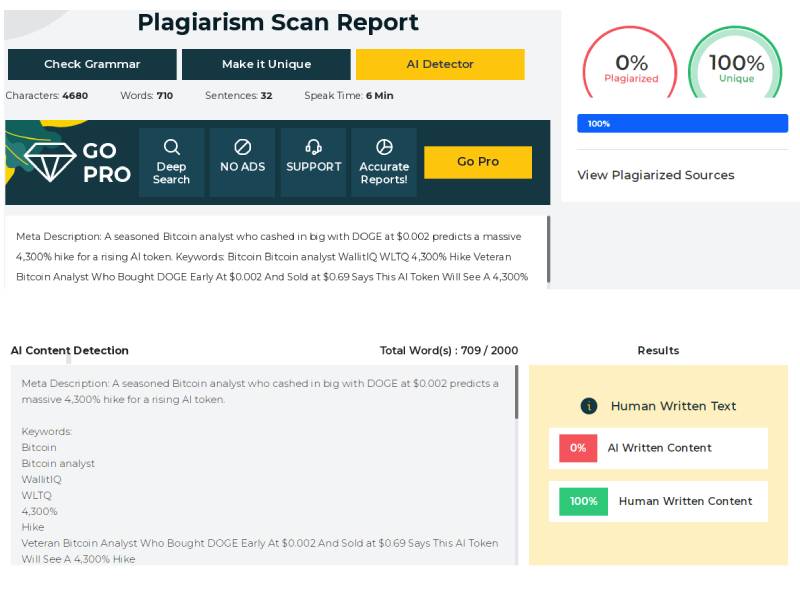The height and width of the screenshot is (597, 800).
Task: Click the yellow Go Pro button
Action: point(477,162)
